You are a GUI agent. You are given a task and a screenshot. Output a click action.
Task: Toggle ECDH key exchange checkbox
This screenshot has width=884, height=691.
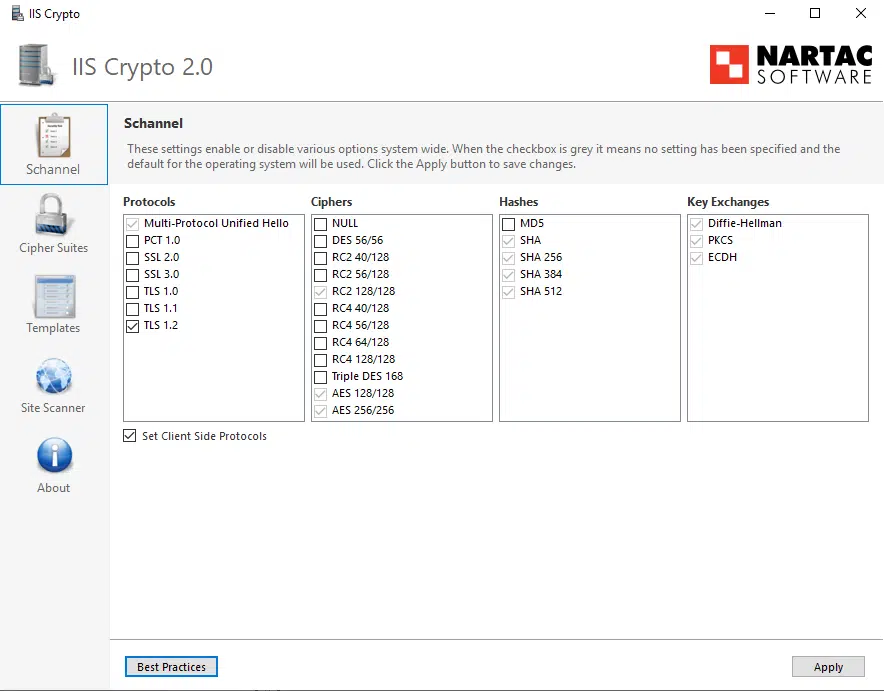coord(696,258)
